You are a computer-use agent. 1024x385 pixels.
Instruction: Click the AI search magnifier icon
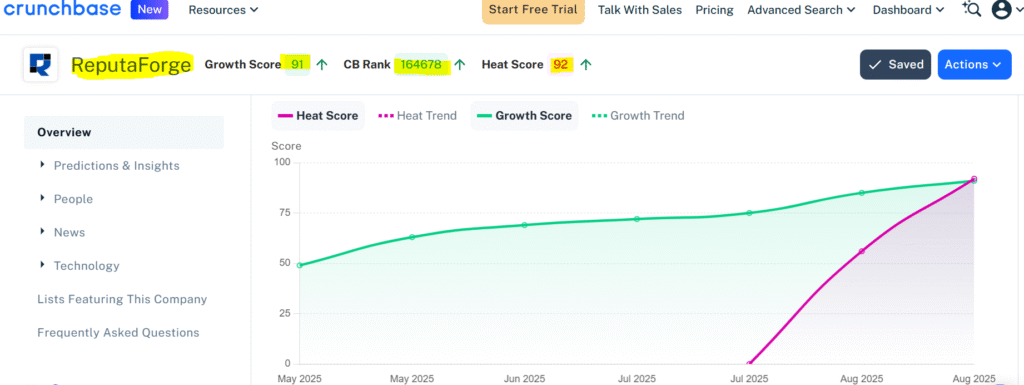(x=972, y=9)
